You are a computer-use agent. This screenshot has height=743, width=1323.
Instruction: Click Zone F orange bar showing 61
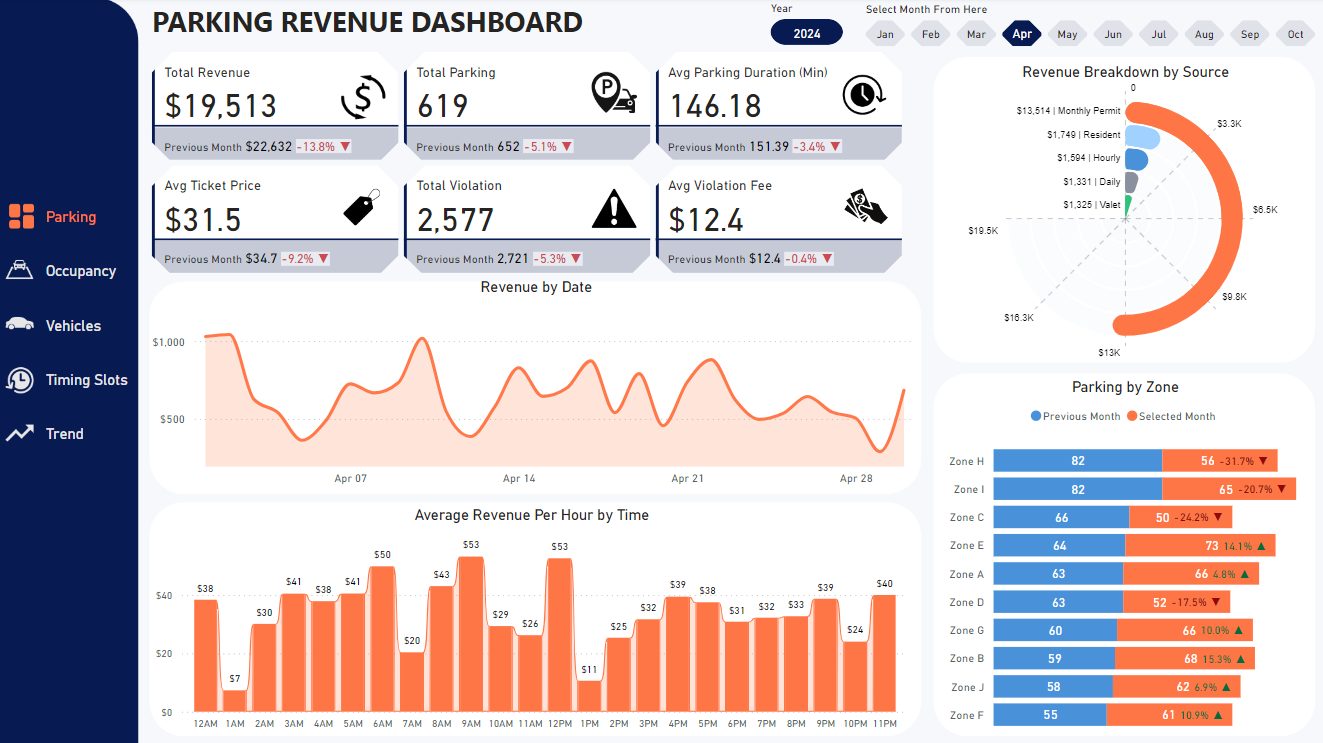(1169, 715)
